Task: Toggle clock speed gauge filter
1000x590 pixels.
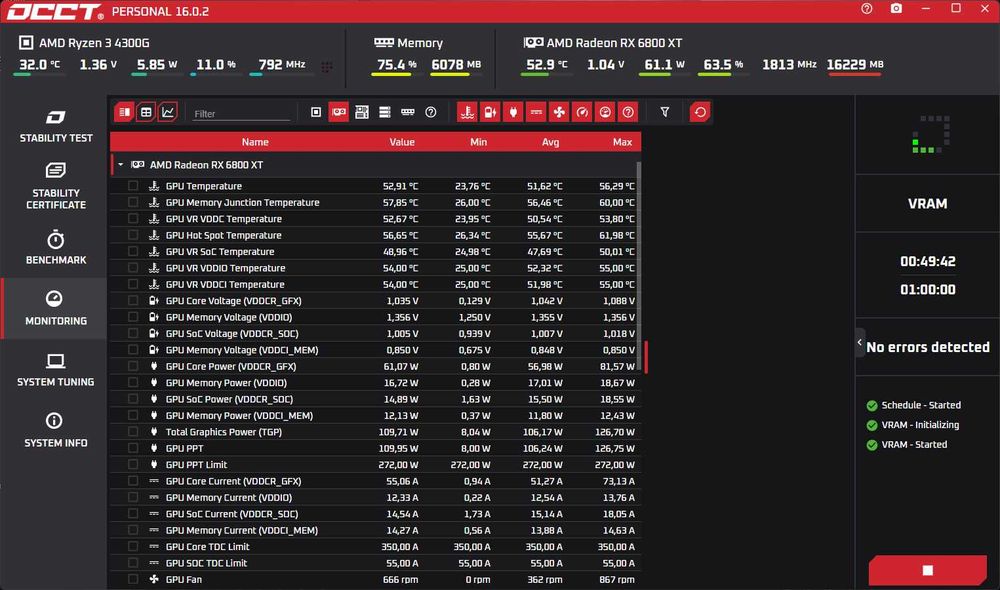Action: [x=582, y=112]
